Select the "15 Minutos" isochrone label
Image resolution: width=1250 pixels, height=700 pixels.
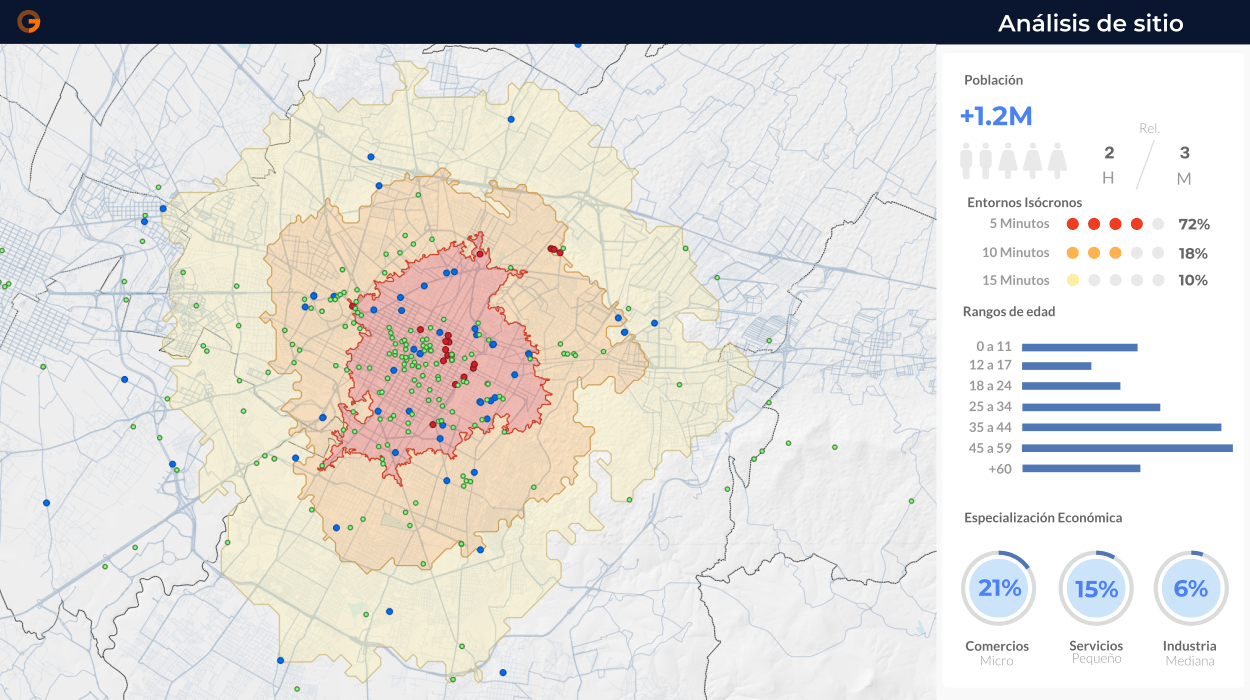1016,280
